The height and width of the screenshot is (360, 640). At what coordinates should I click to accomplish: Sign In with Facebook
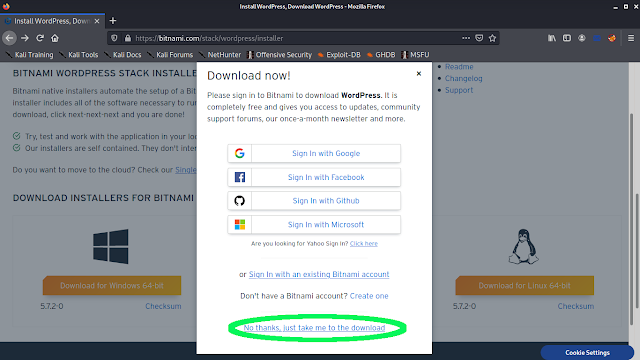coord(314,177)
